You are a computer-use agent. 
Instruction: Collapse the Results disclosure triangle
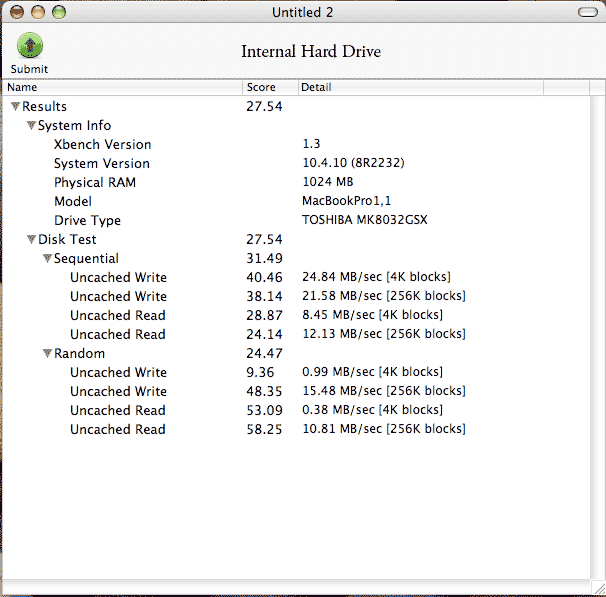point(15,106)
